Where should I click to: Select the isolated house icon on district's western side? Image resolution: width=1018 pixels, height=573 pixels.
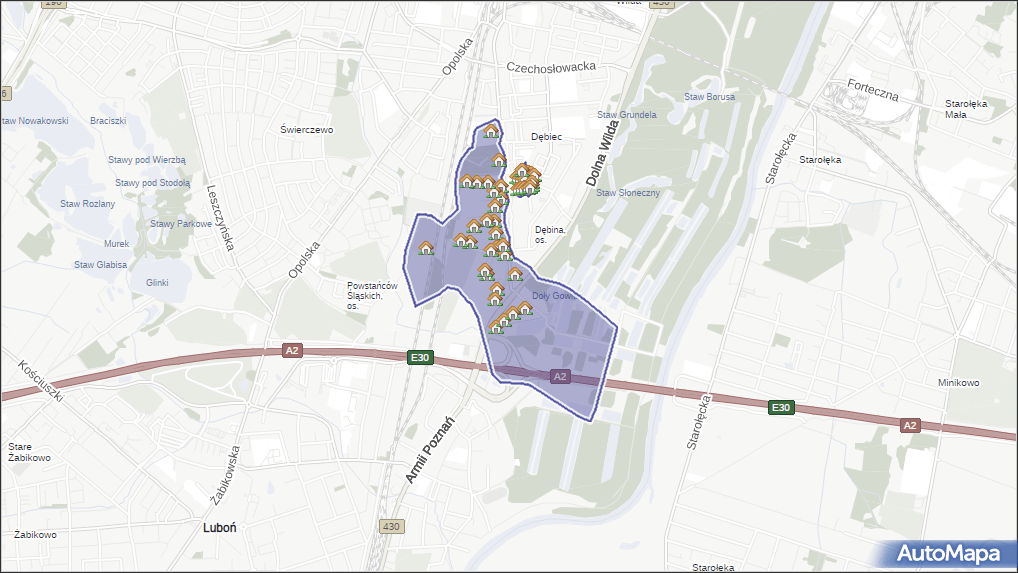click(x=426, y=248)
